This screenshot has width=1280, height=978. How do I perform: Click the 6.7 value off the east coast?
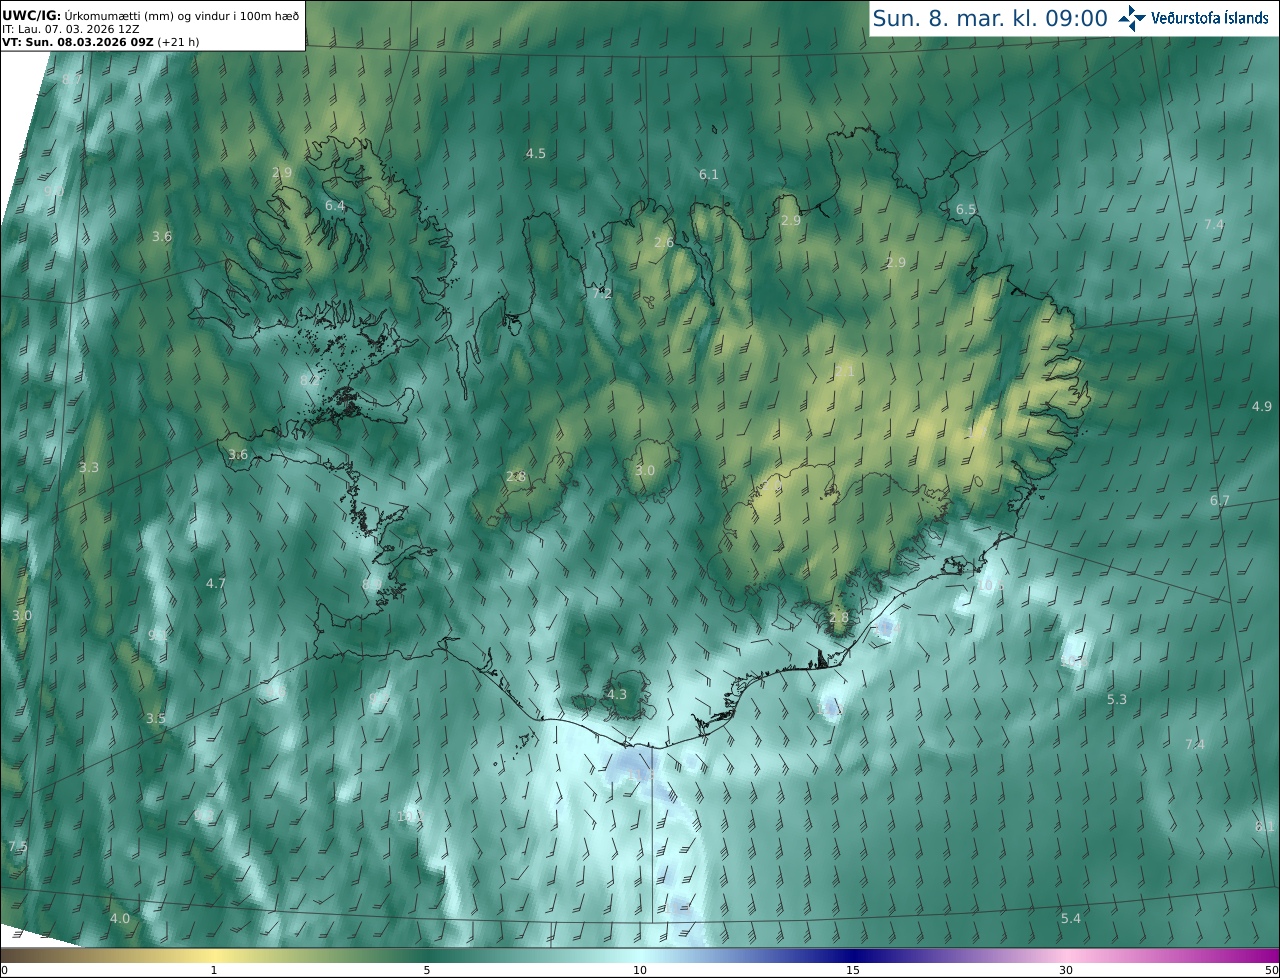(1220, 500)
